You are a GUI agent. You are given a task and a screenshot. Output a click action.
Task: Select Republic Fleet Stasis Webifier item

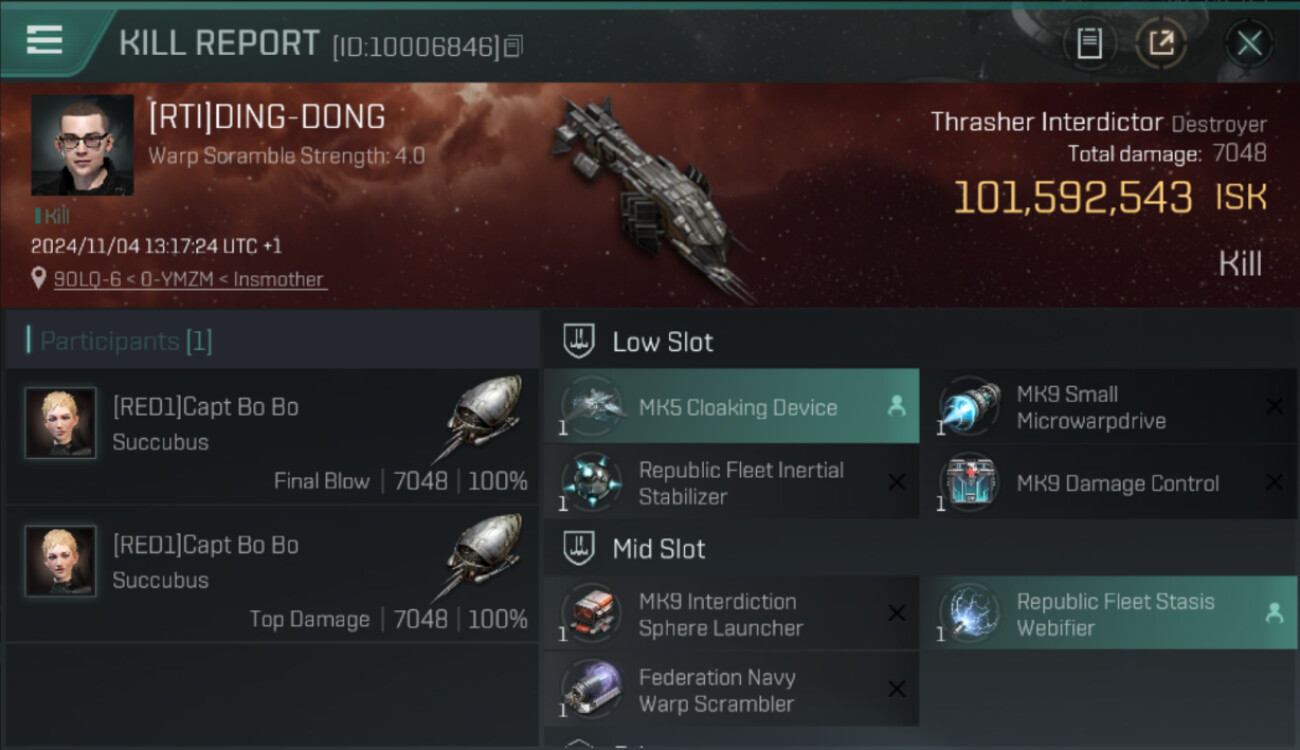(x=1108, y=614)
